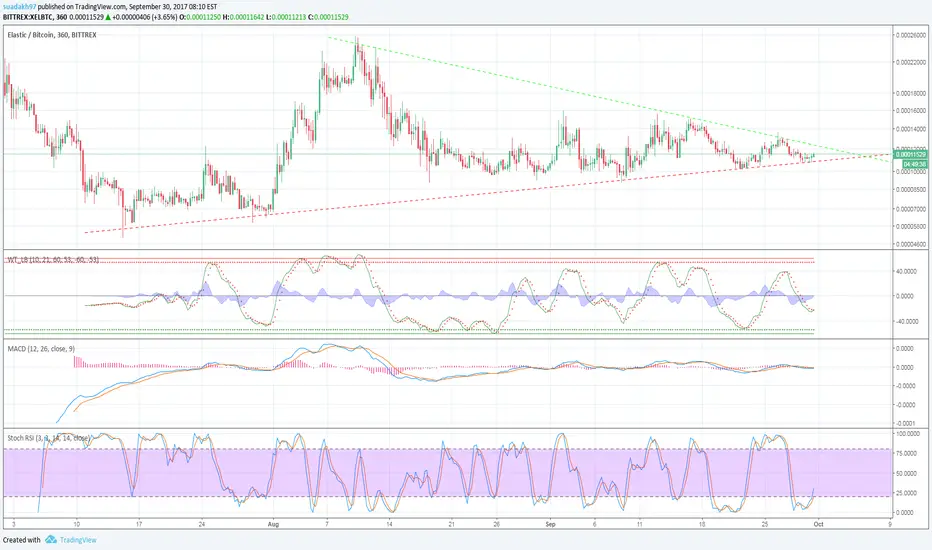Click the 0.00014000 price axis label

(x=911, y=129)
